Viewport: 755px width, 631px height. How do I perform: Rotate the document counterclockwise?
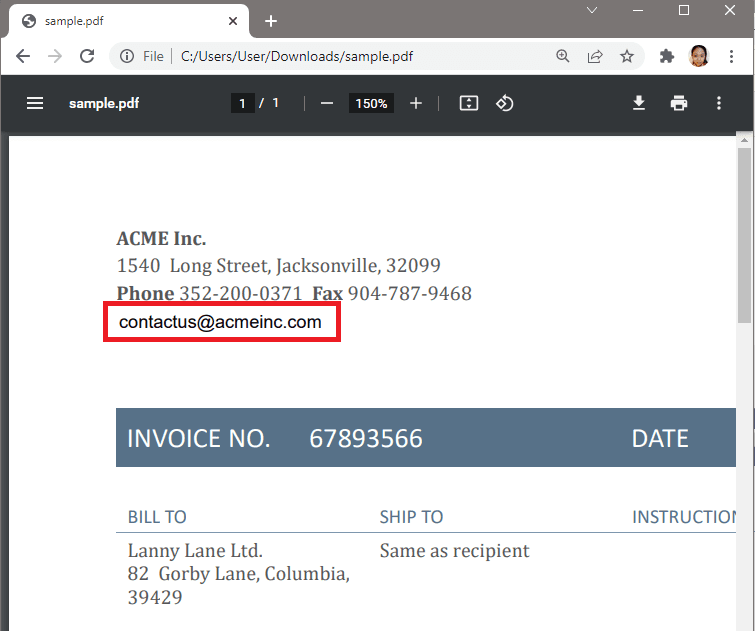(x=505, y=103)
